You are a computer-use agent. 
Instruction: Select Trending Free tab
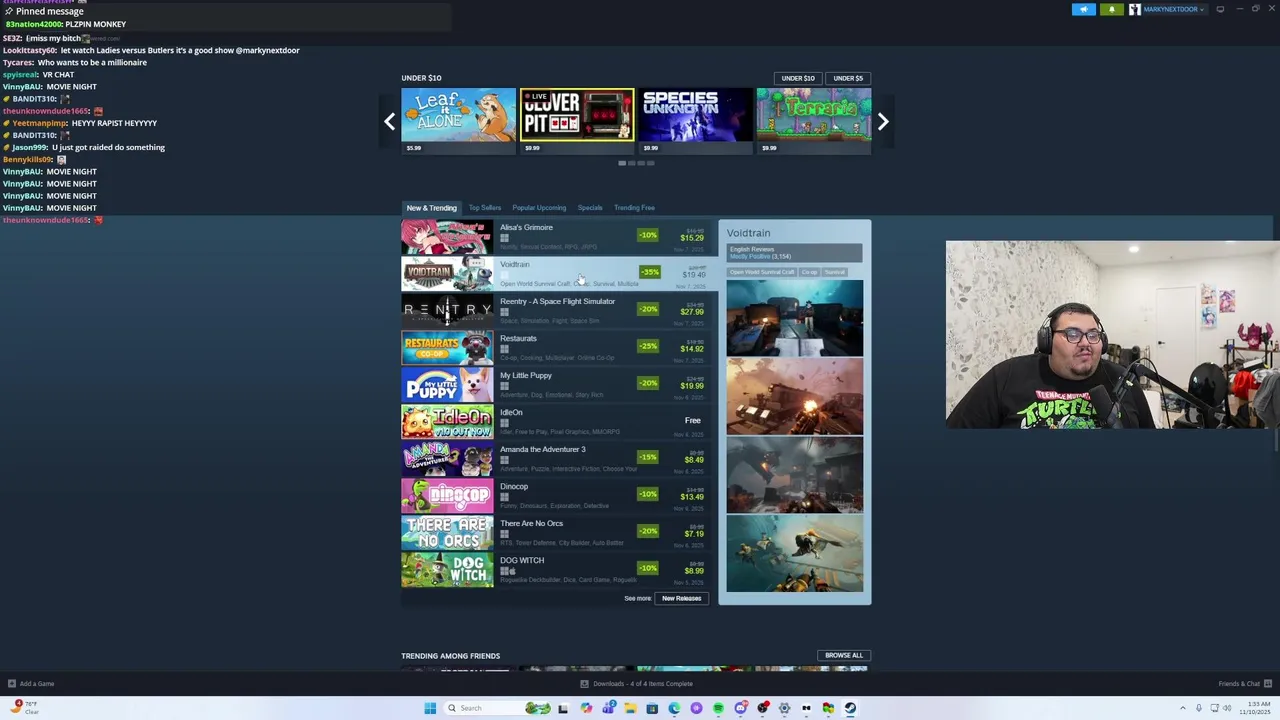634,208
